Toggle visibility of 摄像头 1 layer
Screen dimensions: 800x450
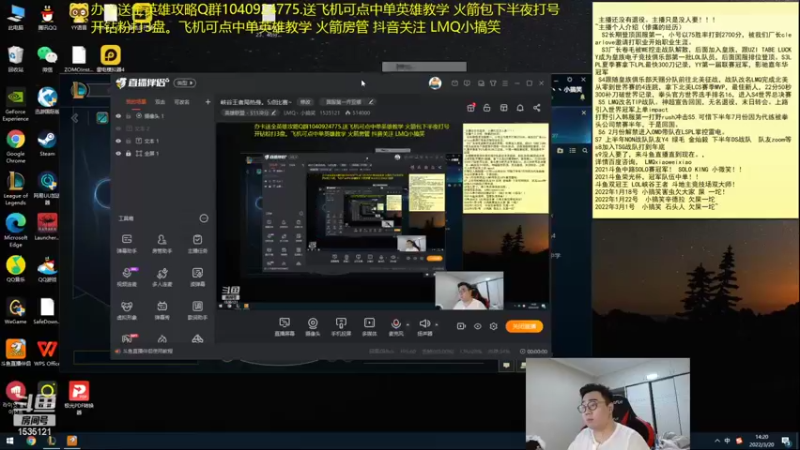[118, 116]
